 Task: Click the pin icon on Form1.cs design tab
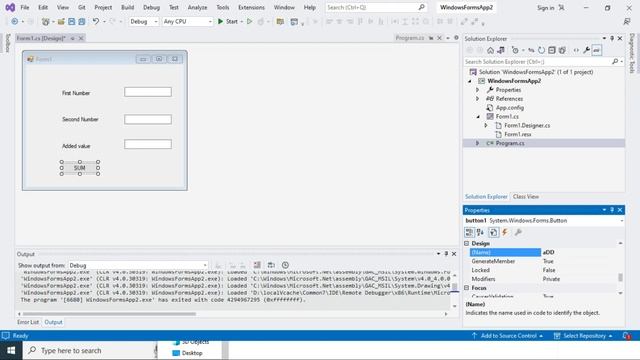tap(73, 38)
